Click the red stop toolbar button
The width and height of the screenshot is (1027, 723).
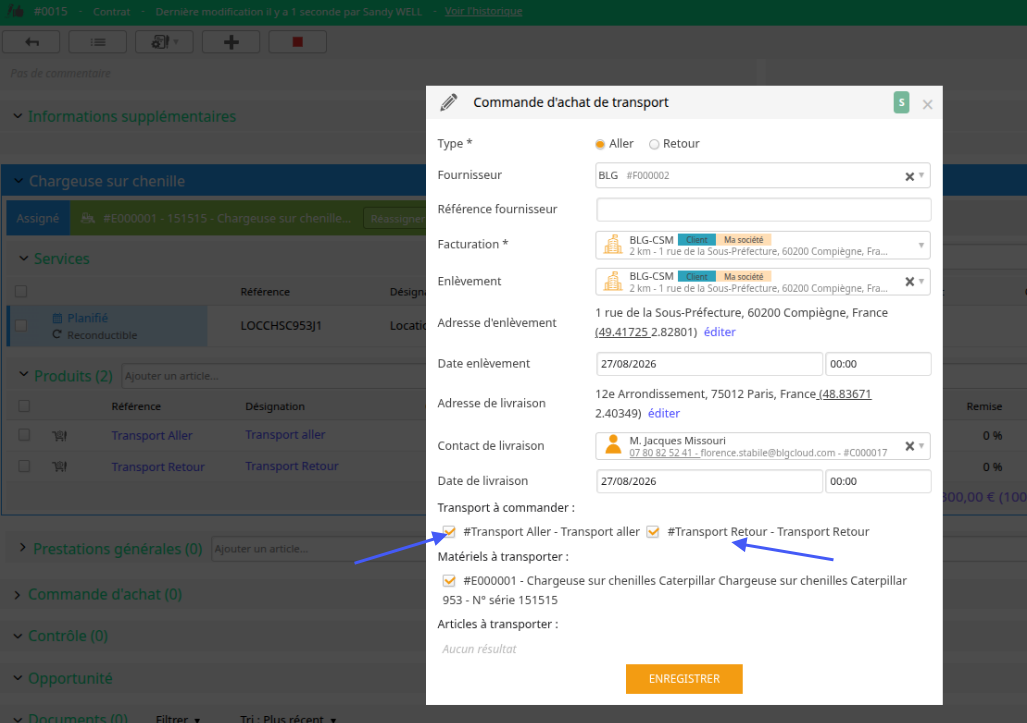point(297,42)
